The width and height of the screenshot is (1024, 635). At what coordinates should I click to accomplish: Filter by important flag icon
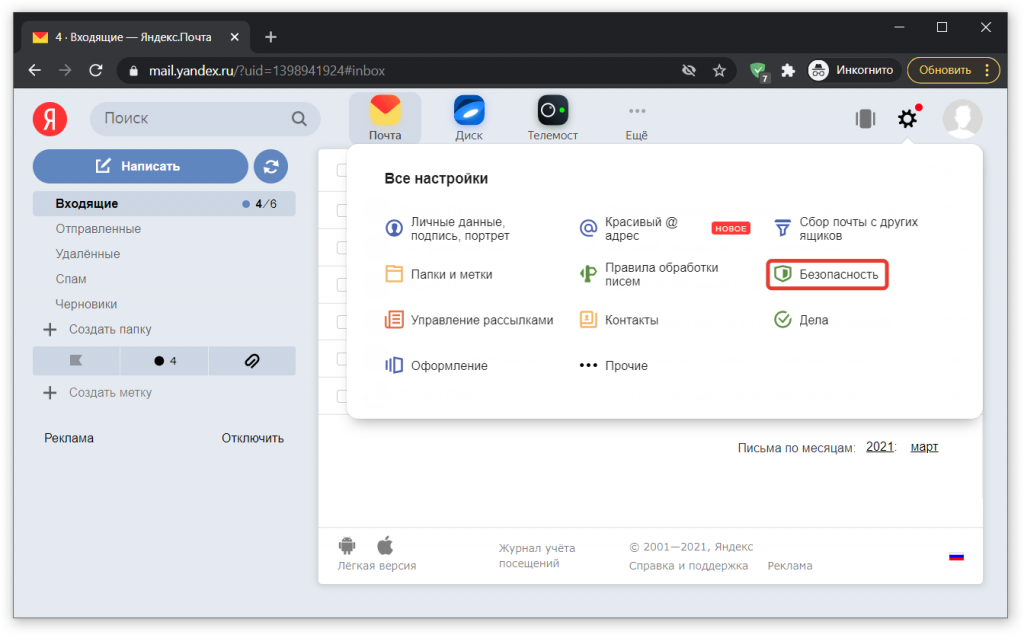coord(76,361)
